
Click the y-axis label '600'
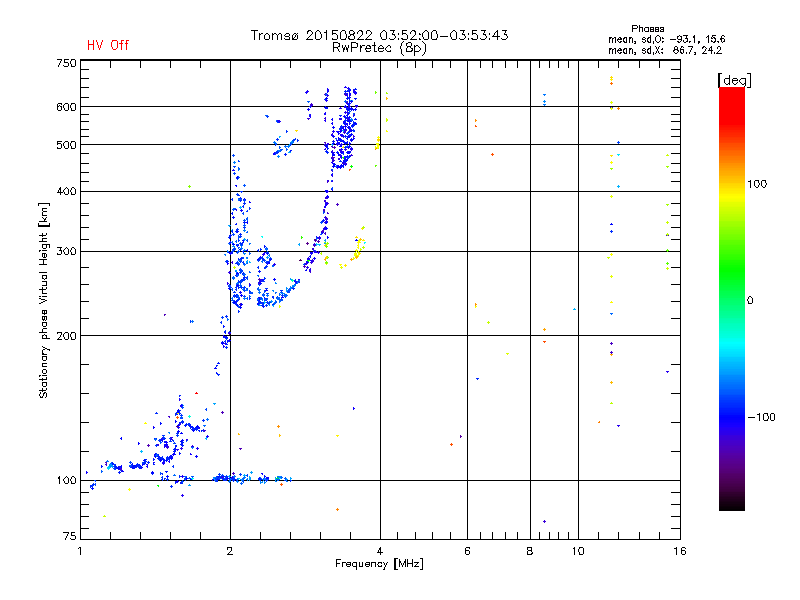(66, 107)
